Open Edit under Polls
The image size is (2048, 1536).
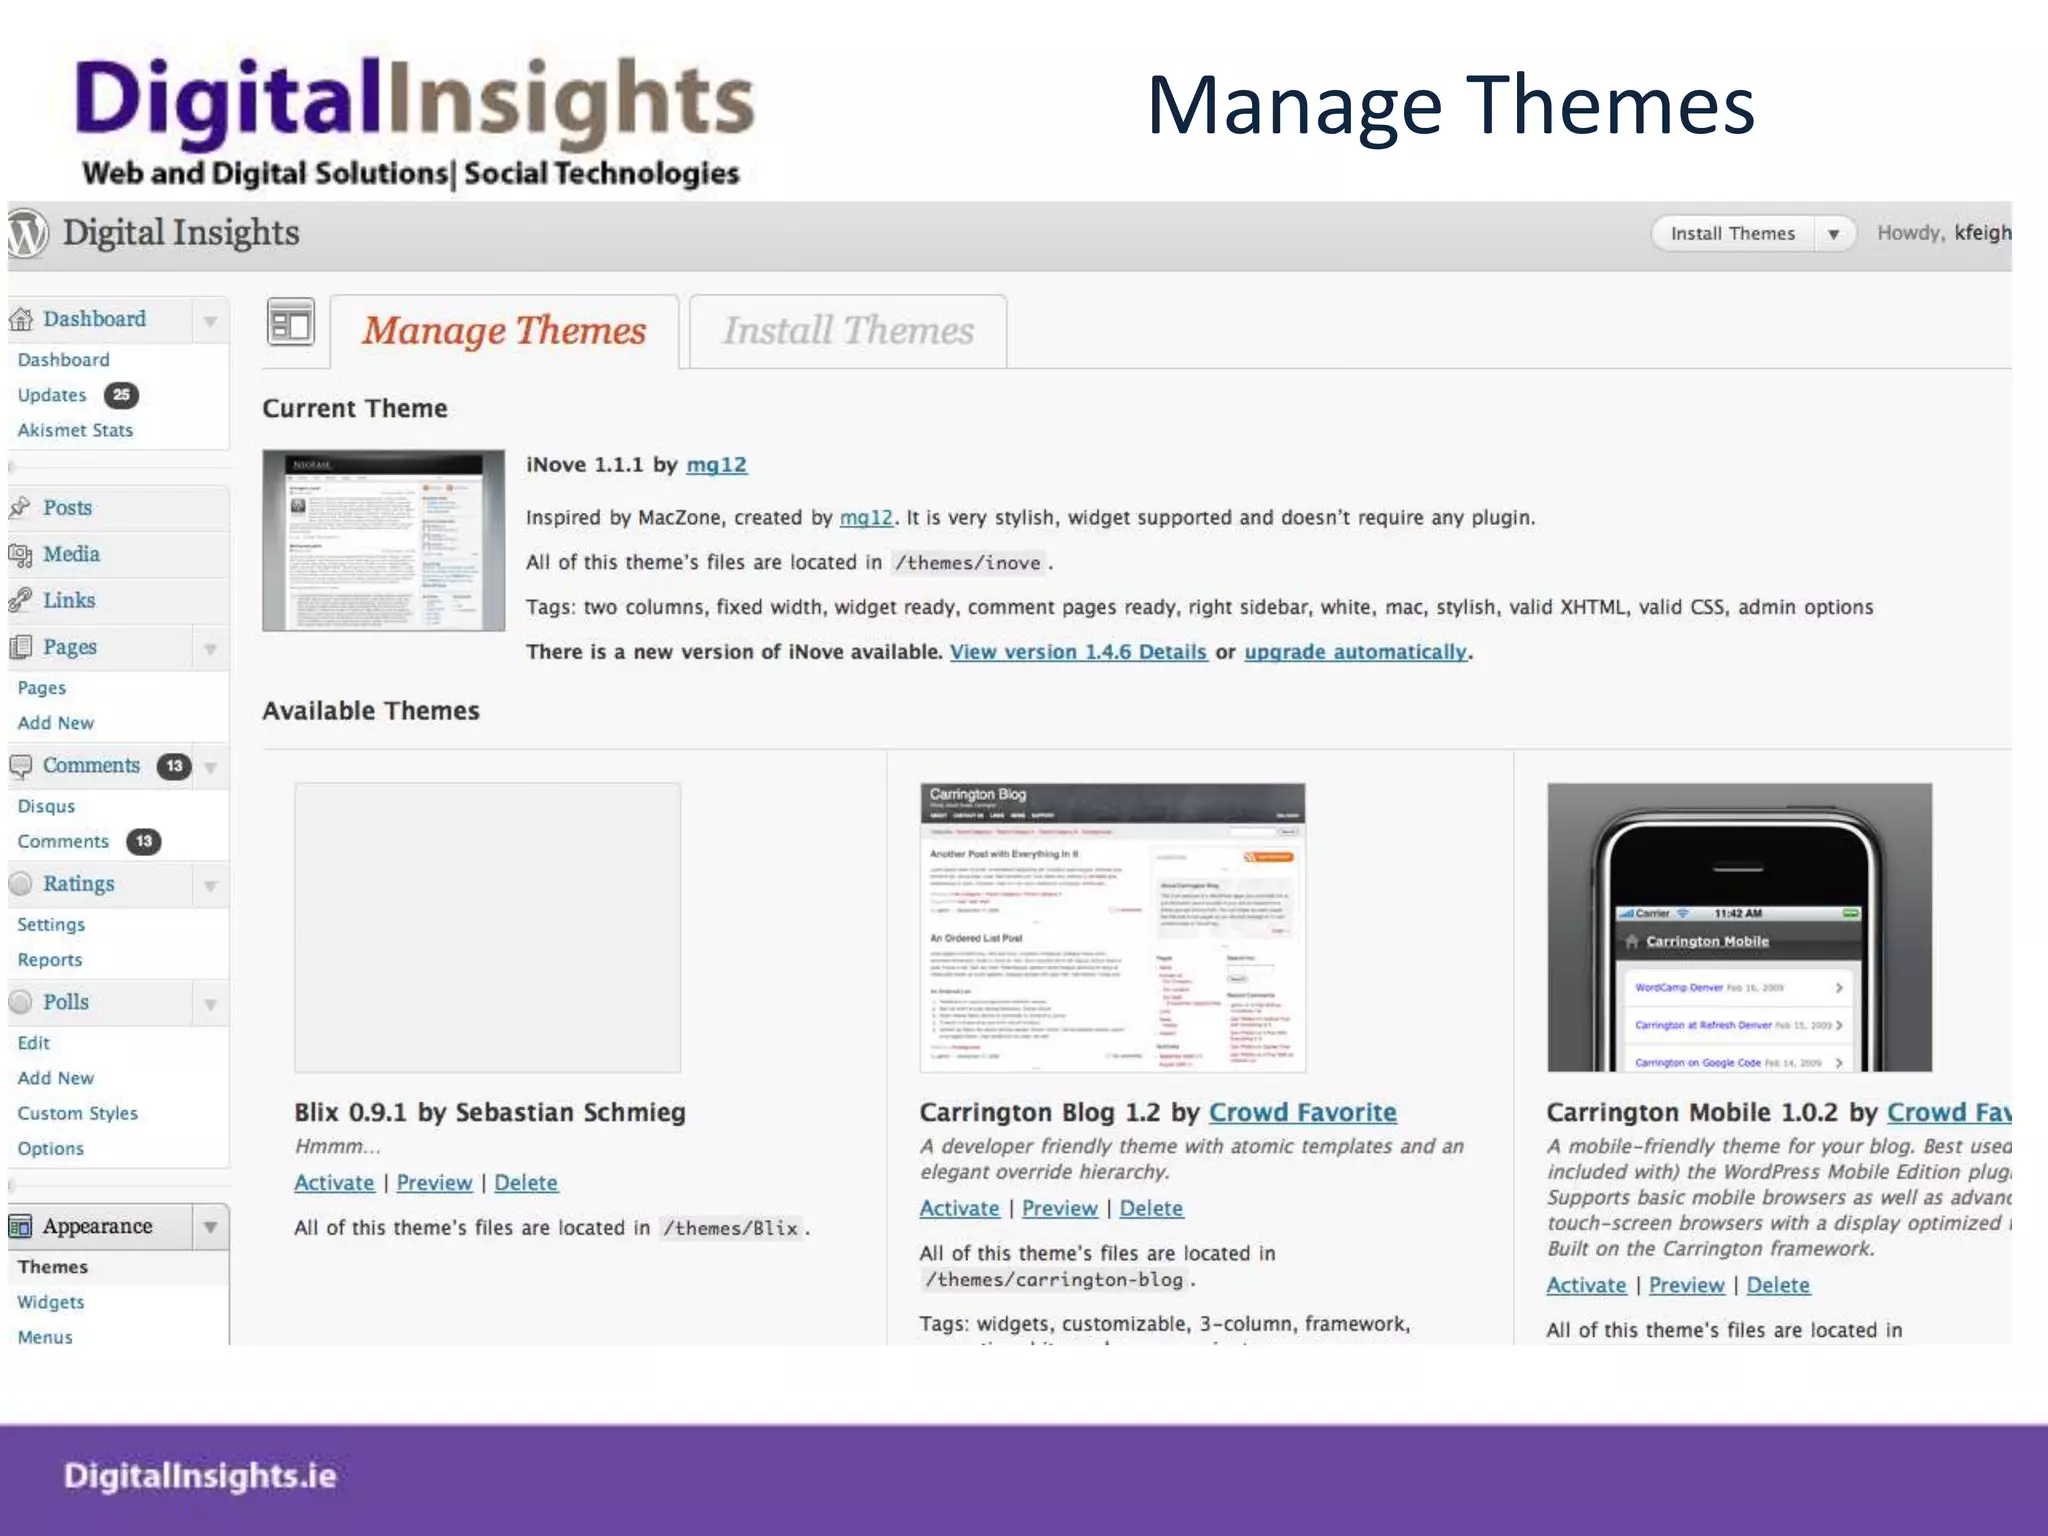click(33, 1043)
